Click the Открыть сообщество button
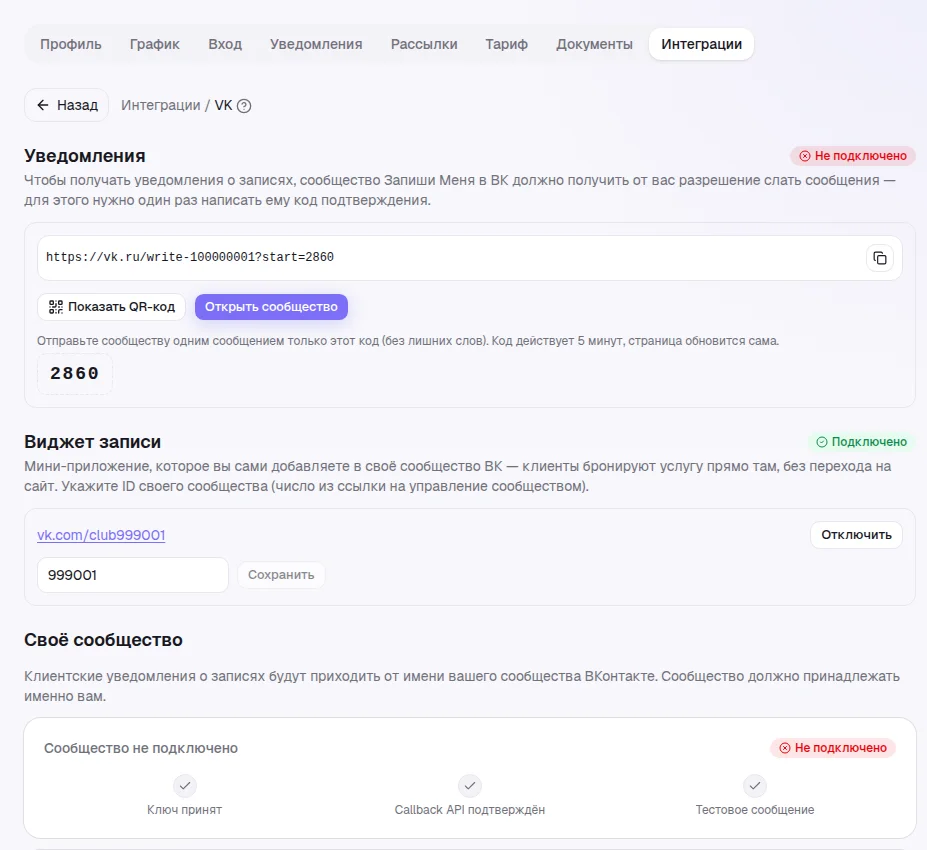This screenshot has height=850, width=927. pyautogui.click(x=271, y=307)
